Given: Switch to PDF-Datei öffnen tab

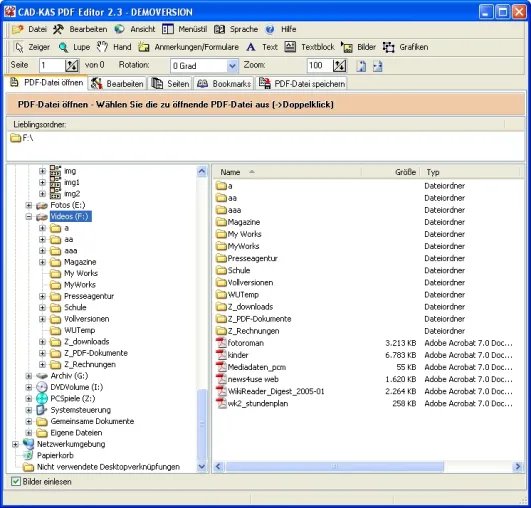Looking at the screenshot, I should (x=46, y=83).
